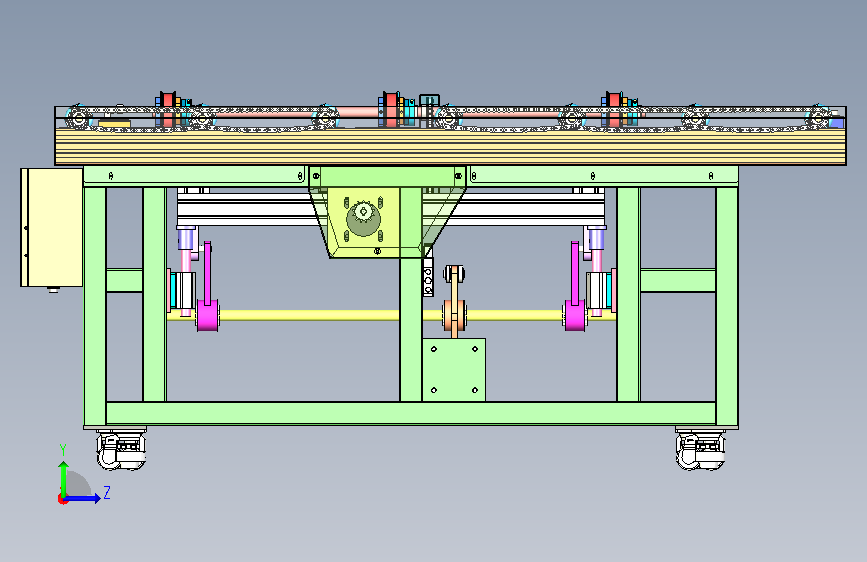
Task: Select the center red coupling on top conveyor
Action: coord(391,109)
